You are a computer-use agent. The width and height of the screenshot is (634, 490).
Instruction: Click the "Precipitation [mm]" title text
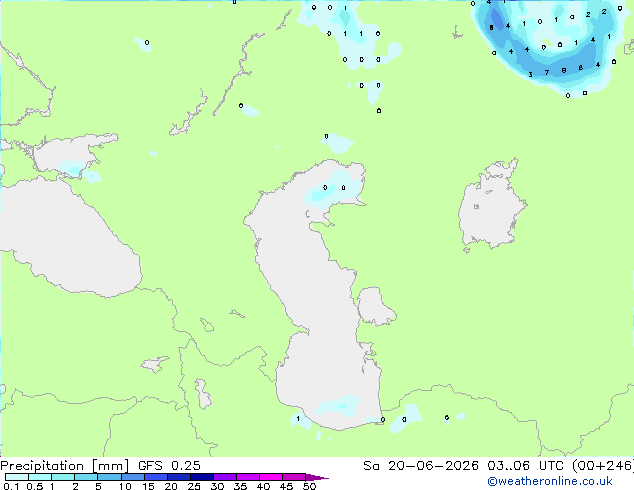tap(64, 466)
